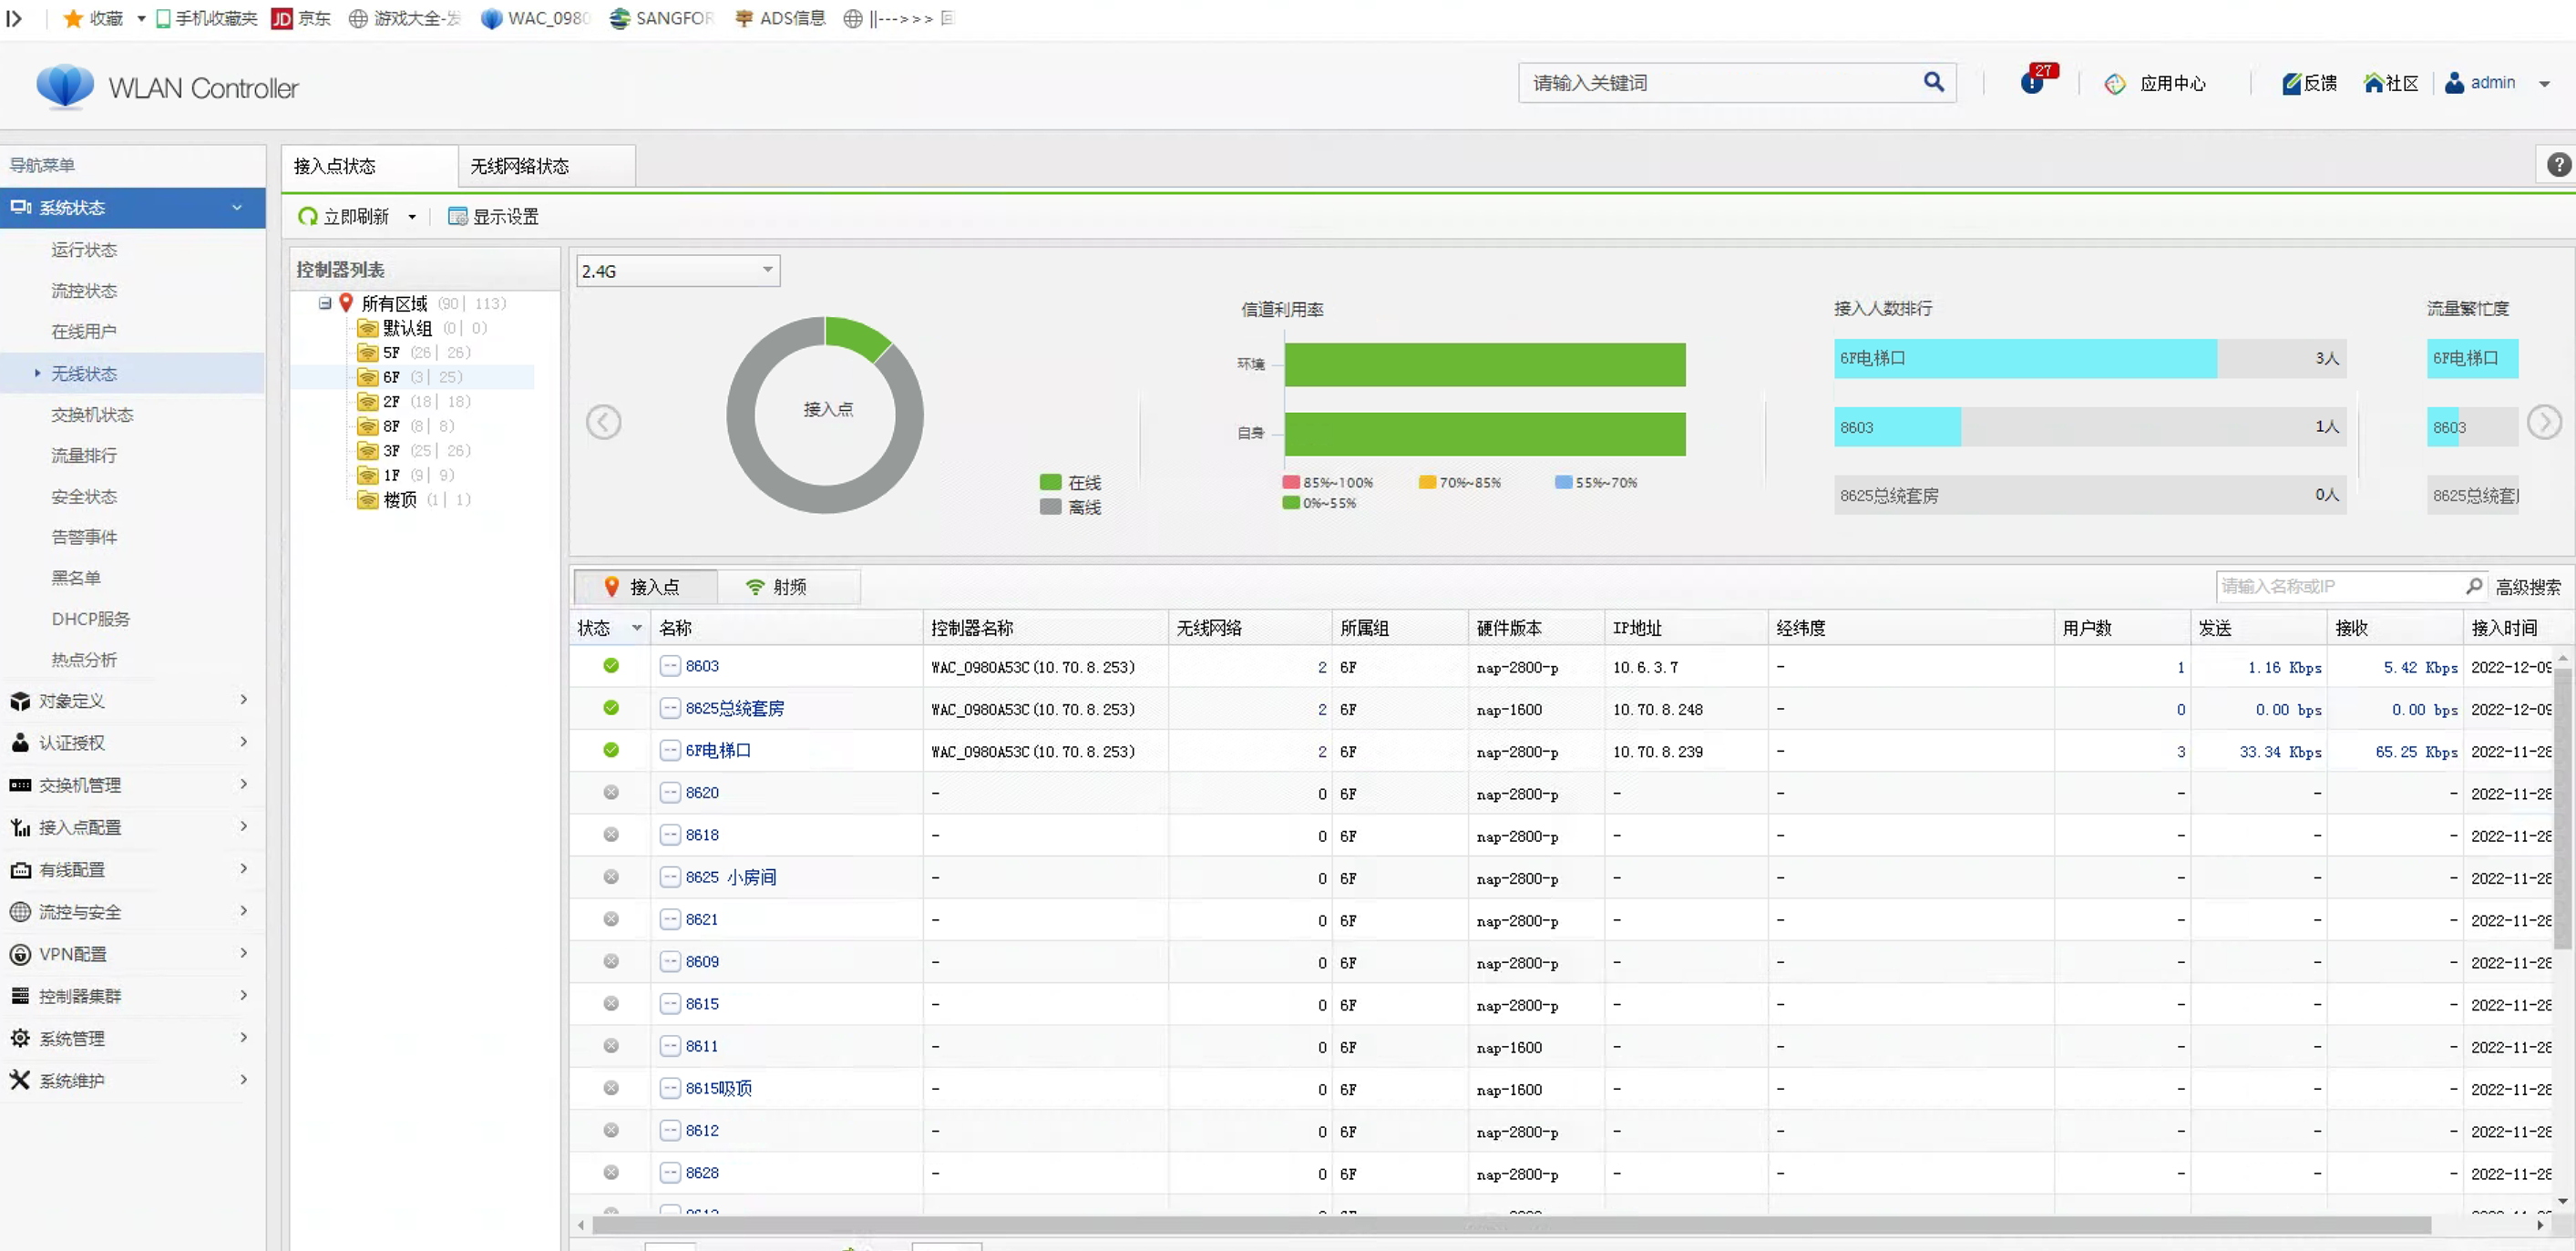
Task: Click the search magnifier icon in header
Action: pyautogui.click(x=1933, y=82)
